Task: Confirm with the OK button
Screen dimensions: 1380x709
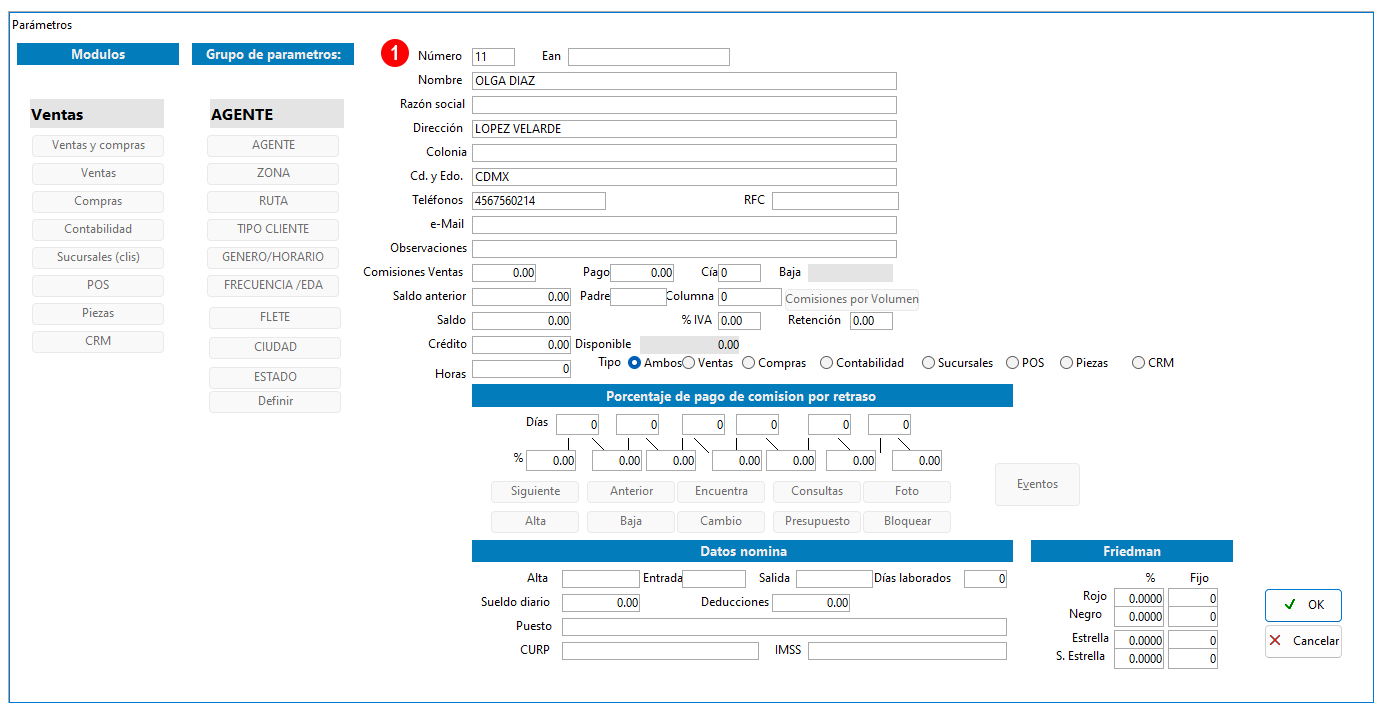Action: 1303,605
